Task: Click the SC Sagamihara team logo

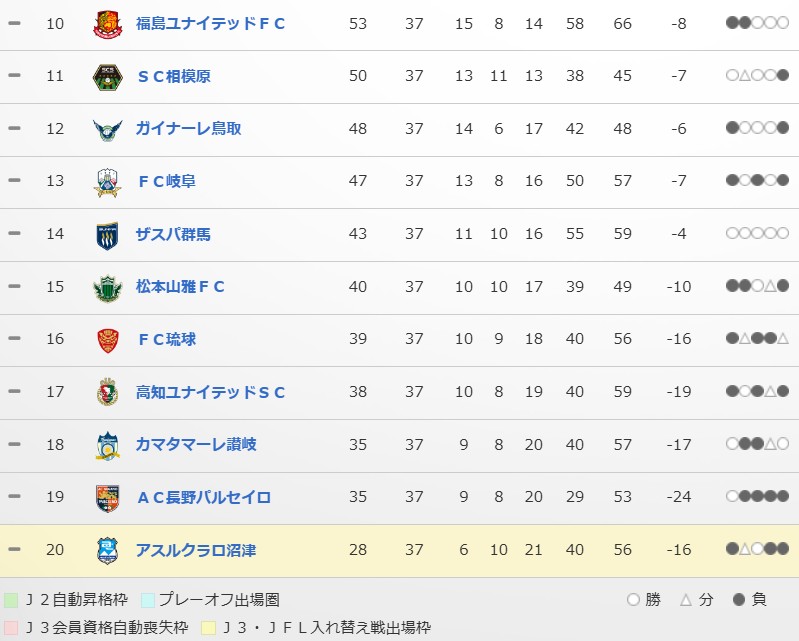Action: 107,76
